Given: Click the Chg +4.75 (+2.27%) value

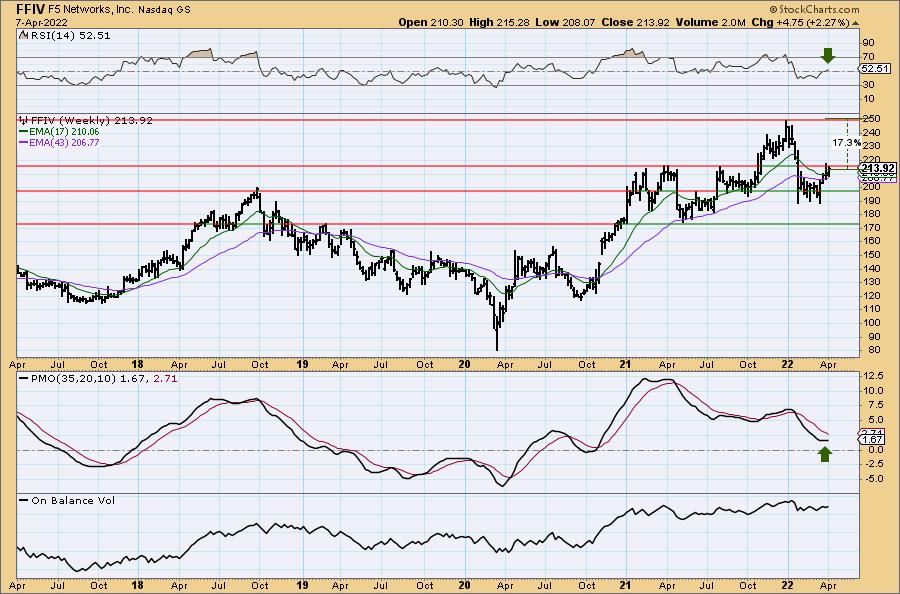Looking at the screenshot, I should (x=800, y=22).
